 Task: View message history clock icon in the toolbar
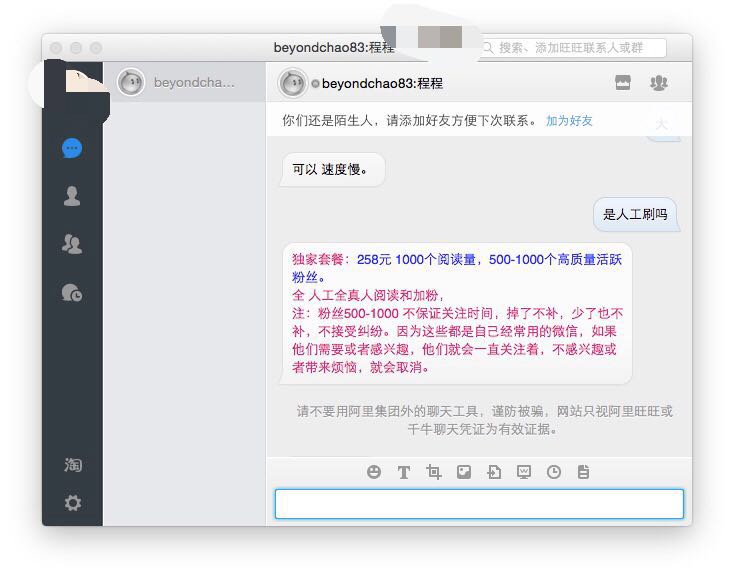[x=554, y=472]
